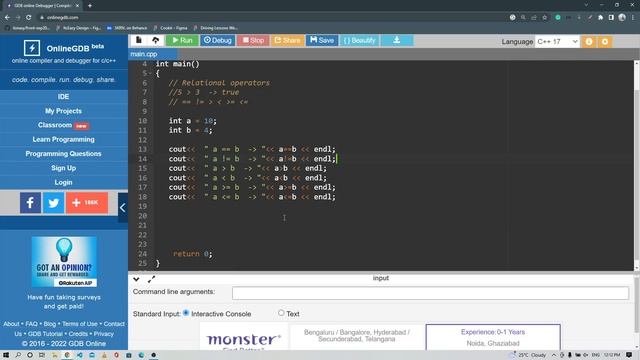The width and height of the screenshot is (640, 360).
Task: Open the Chrome three-dot menu
Action: pos(633,18)
